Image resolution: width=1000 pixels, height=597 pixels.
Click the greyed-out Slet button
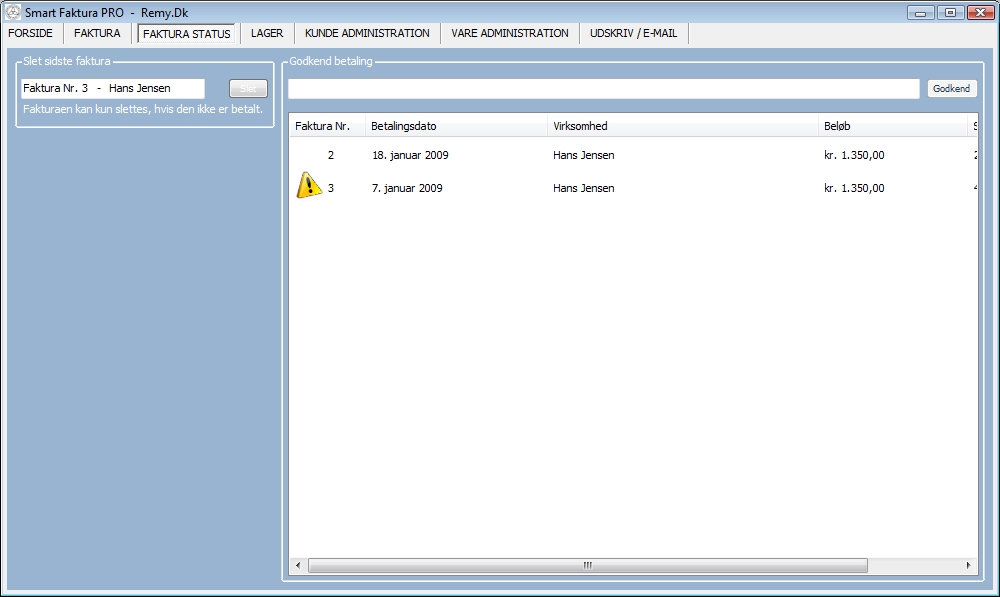pos(248,89)
